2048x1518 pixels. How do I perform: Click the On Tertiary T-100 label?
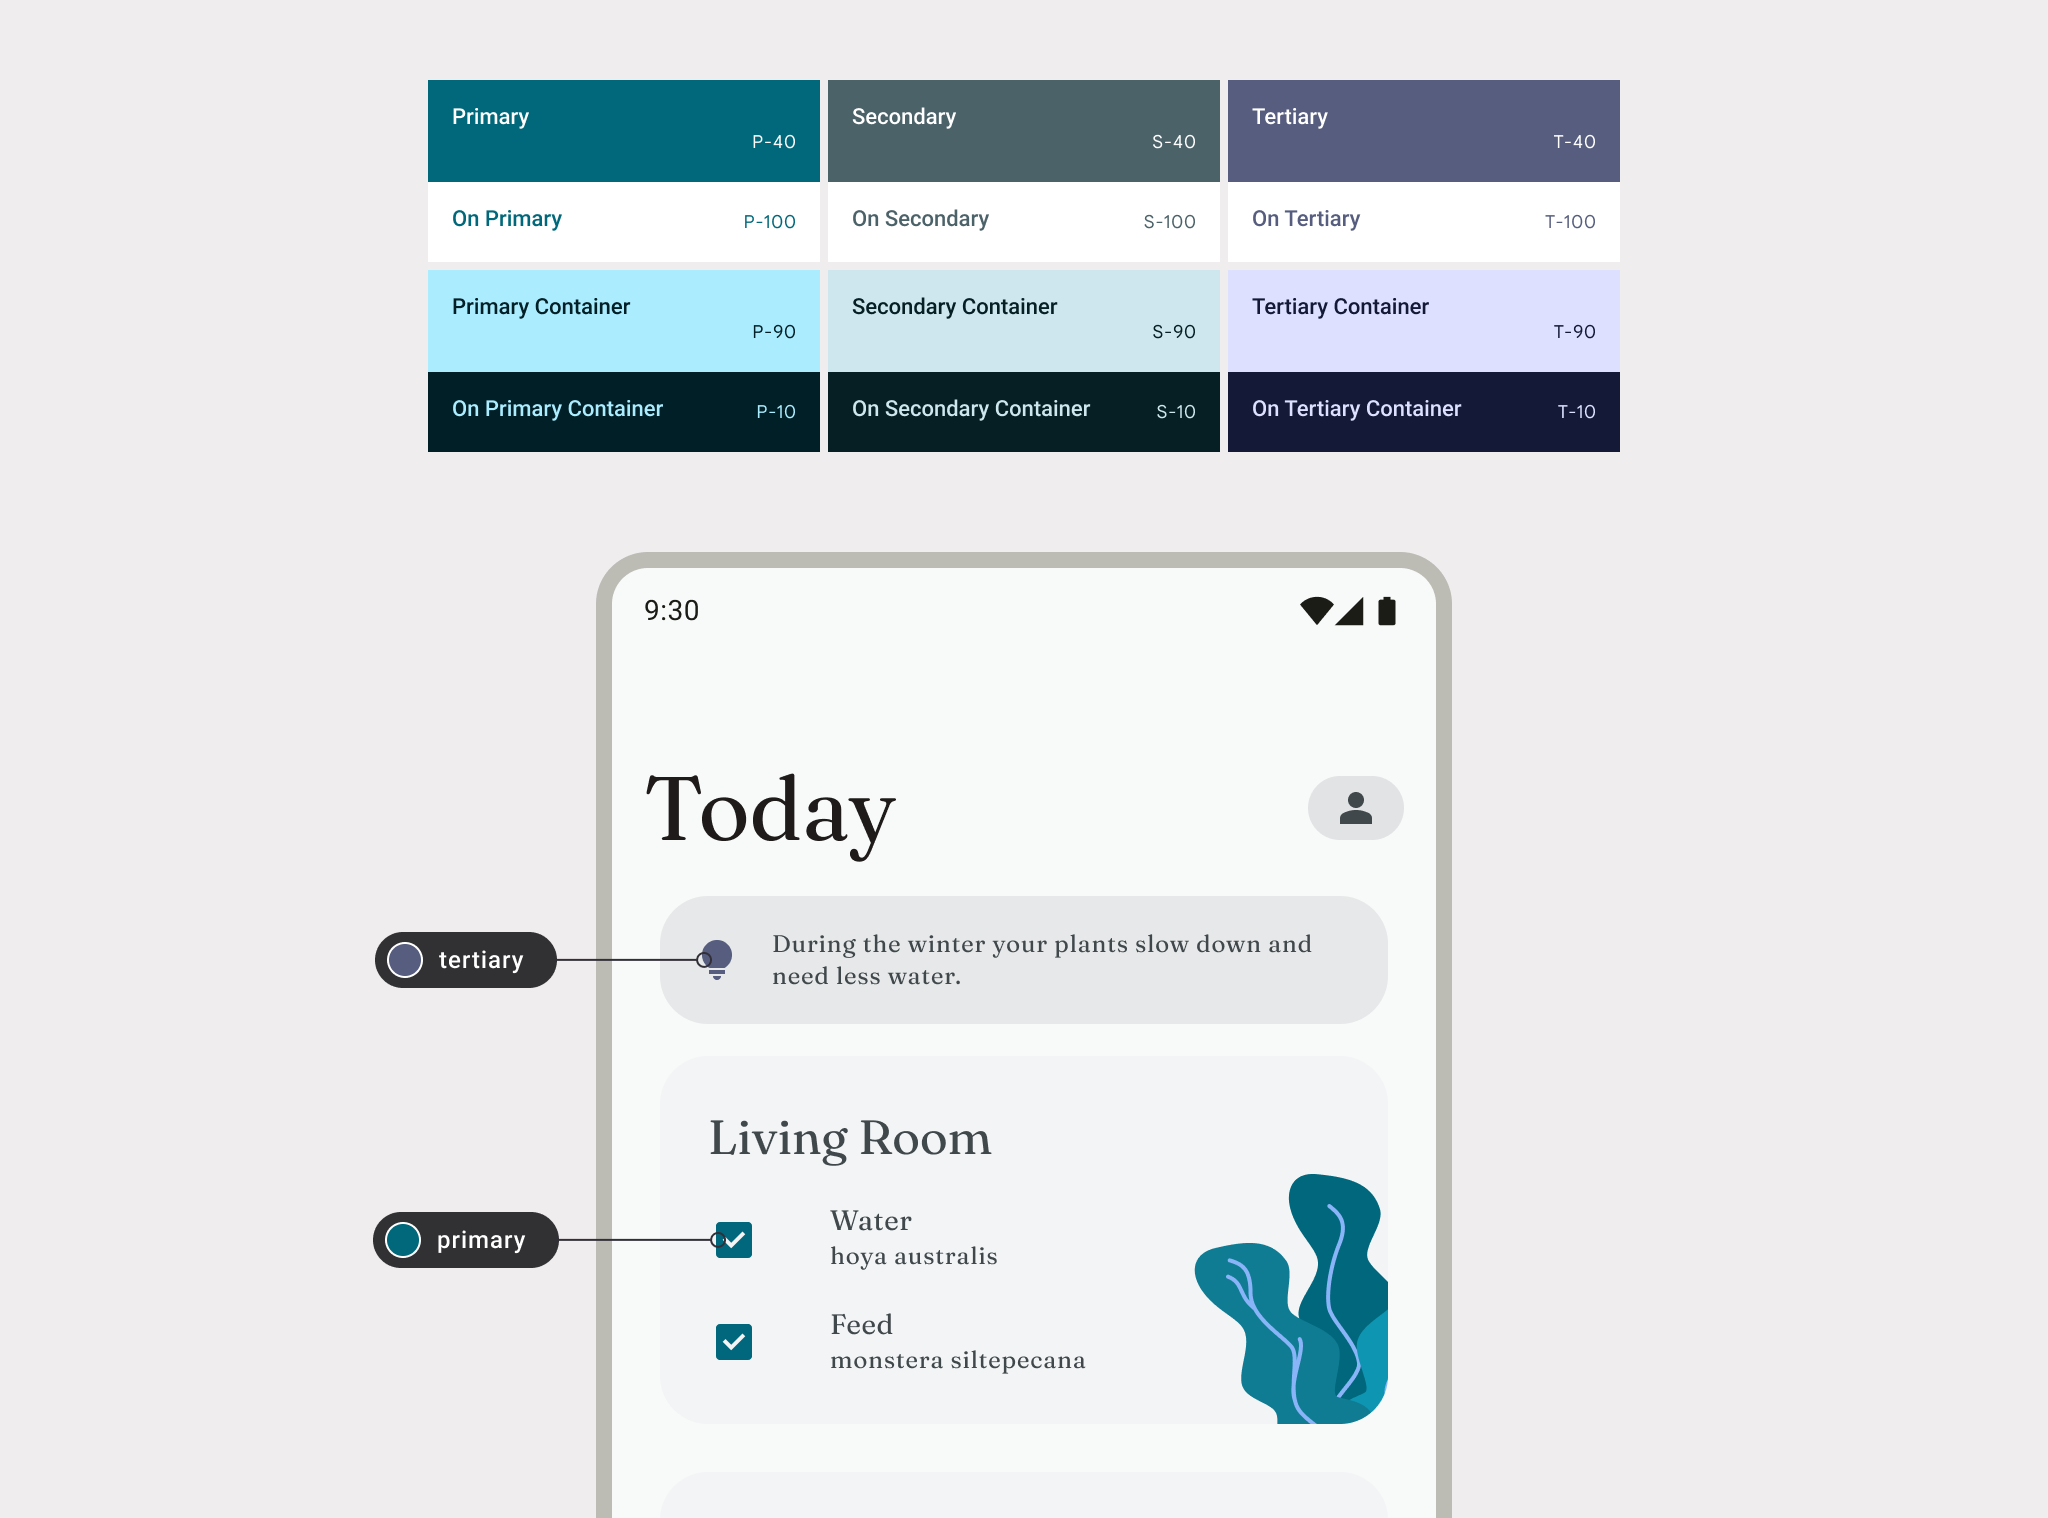coord(1423,220)
